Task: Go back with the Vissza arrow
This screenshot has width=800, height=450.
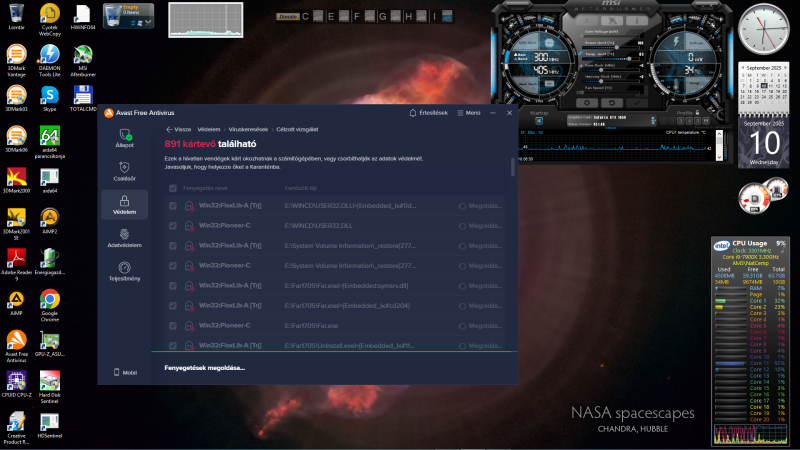Action: [x=178, y=130]
